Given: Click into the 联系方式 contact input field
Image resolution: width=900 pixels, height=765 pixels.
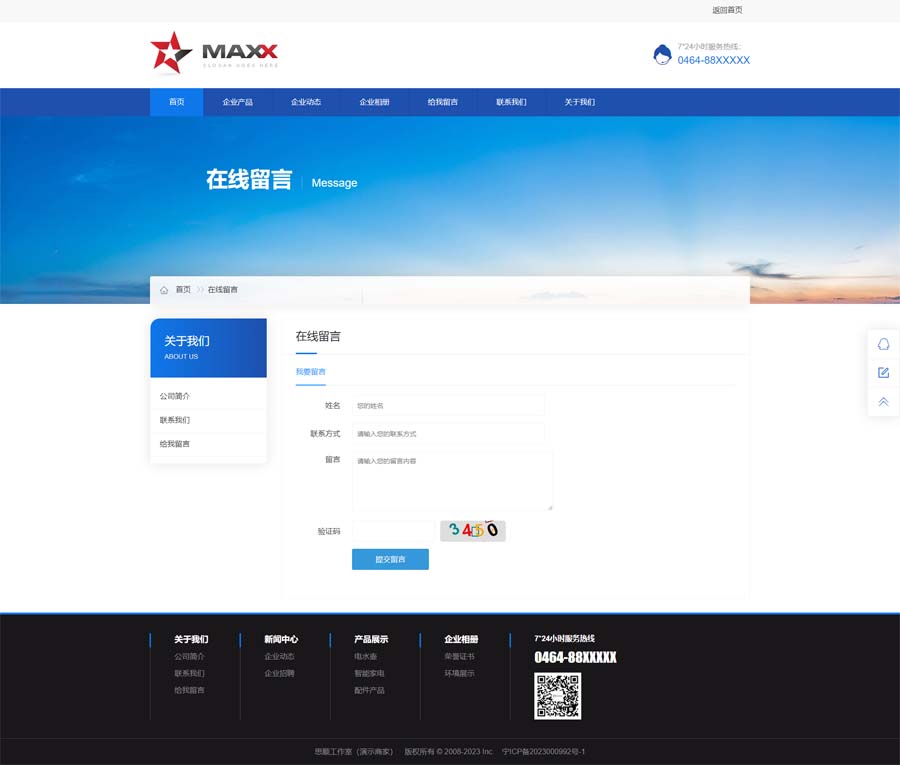Looking at the screenshot, I should [x=448, y=434].
